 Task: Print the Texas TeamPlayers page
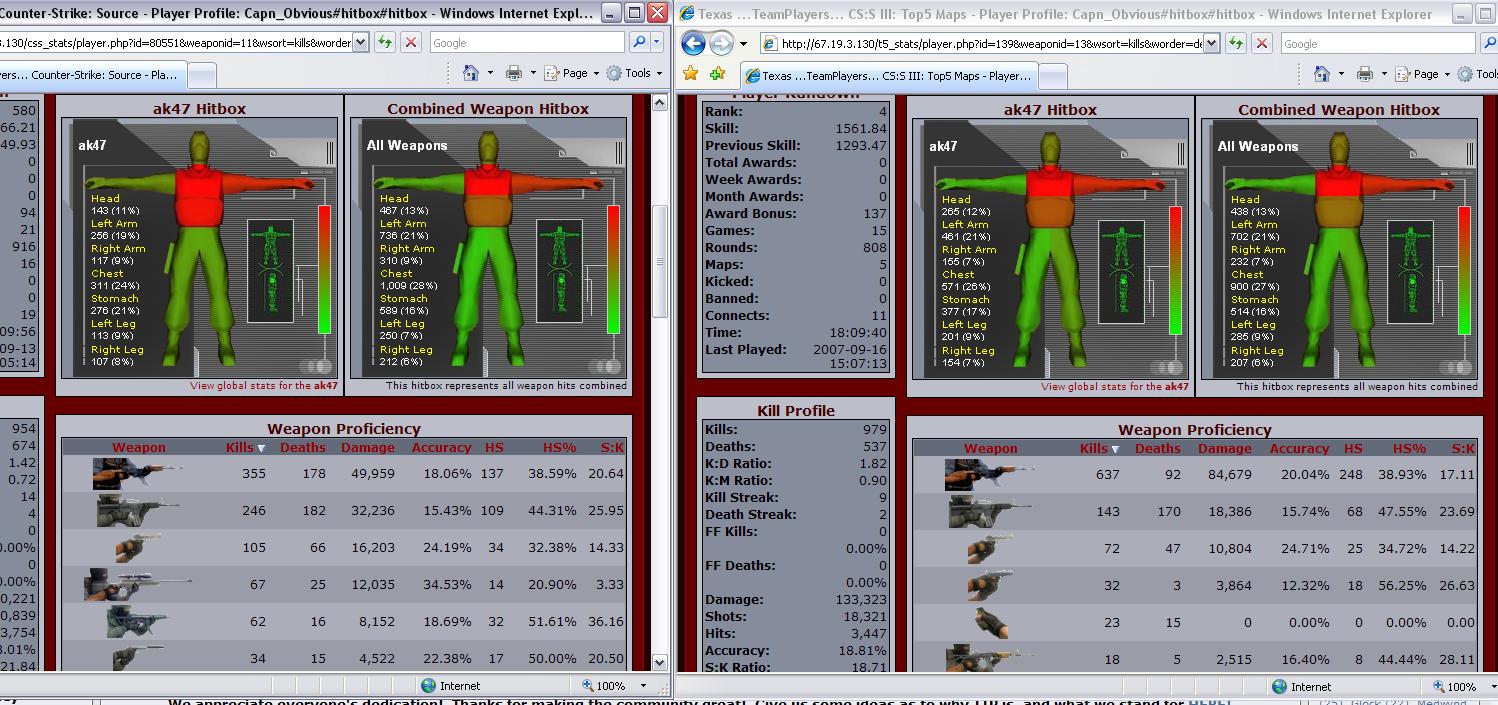[1365, 74]
